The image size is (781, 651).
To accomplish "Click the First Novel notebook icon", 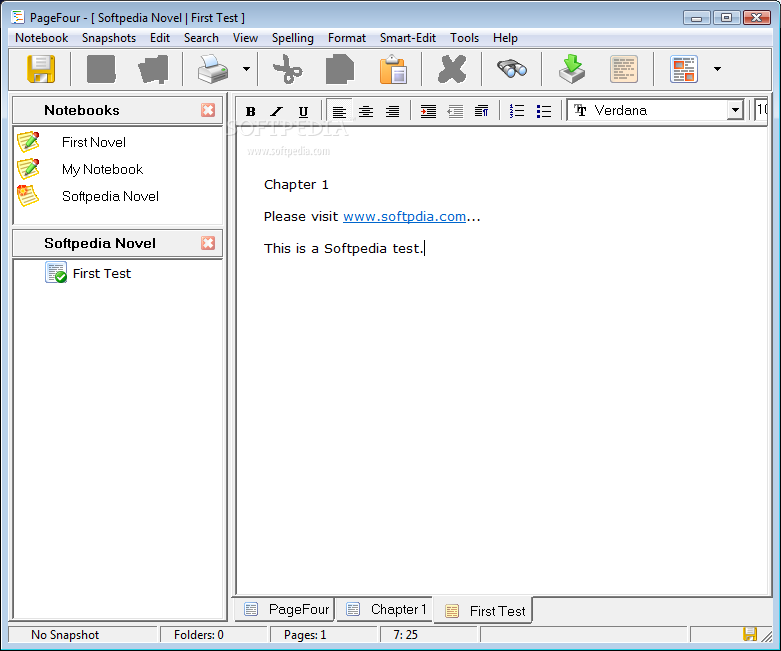I will (x=28, y=142).
